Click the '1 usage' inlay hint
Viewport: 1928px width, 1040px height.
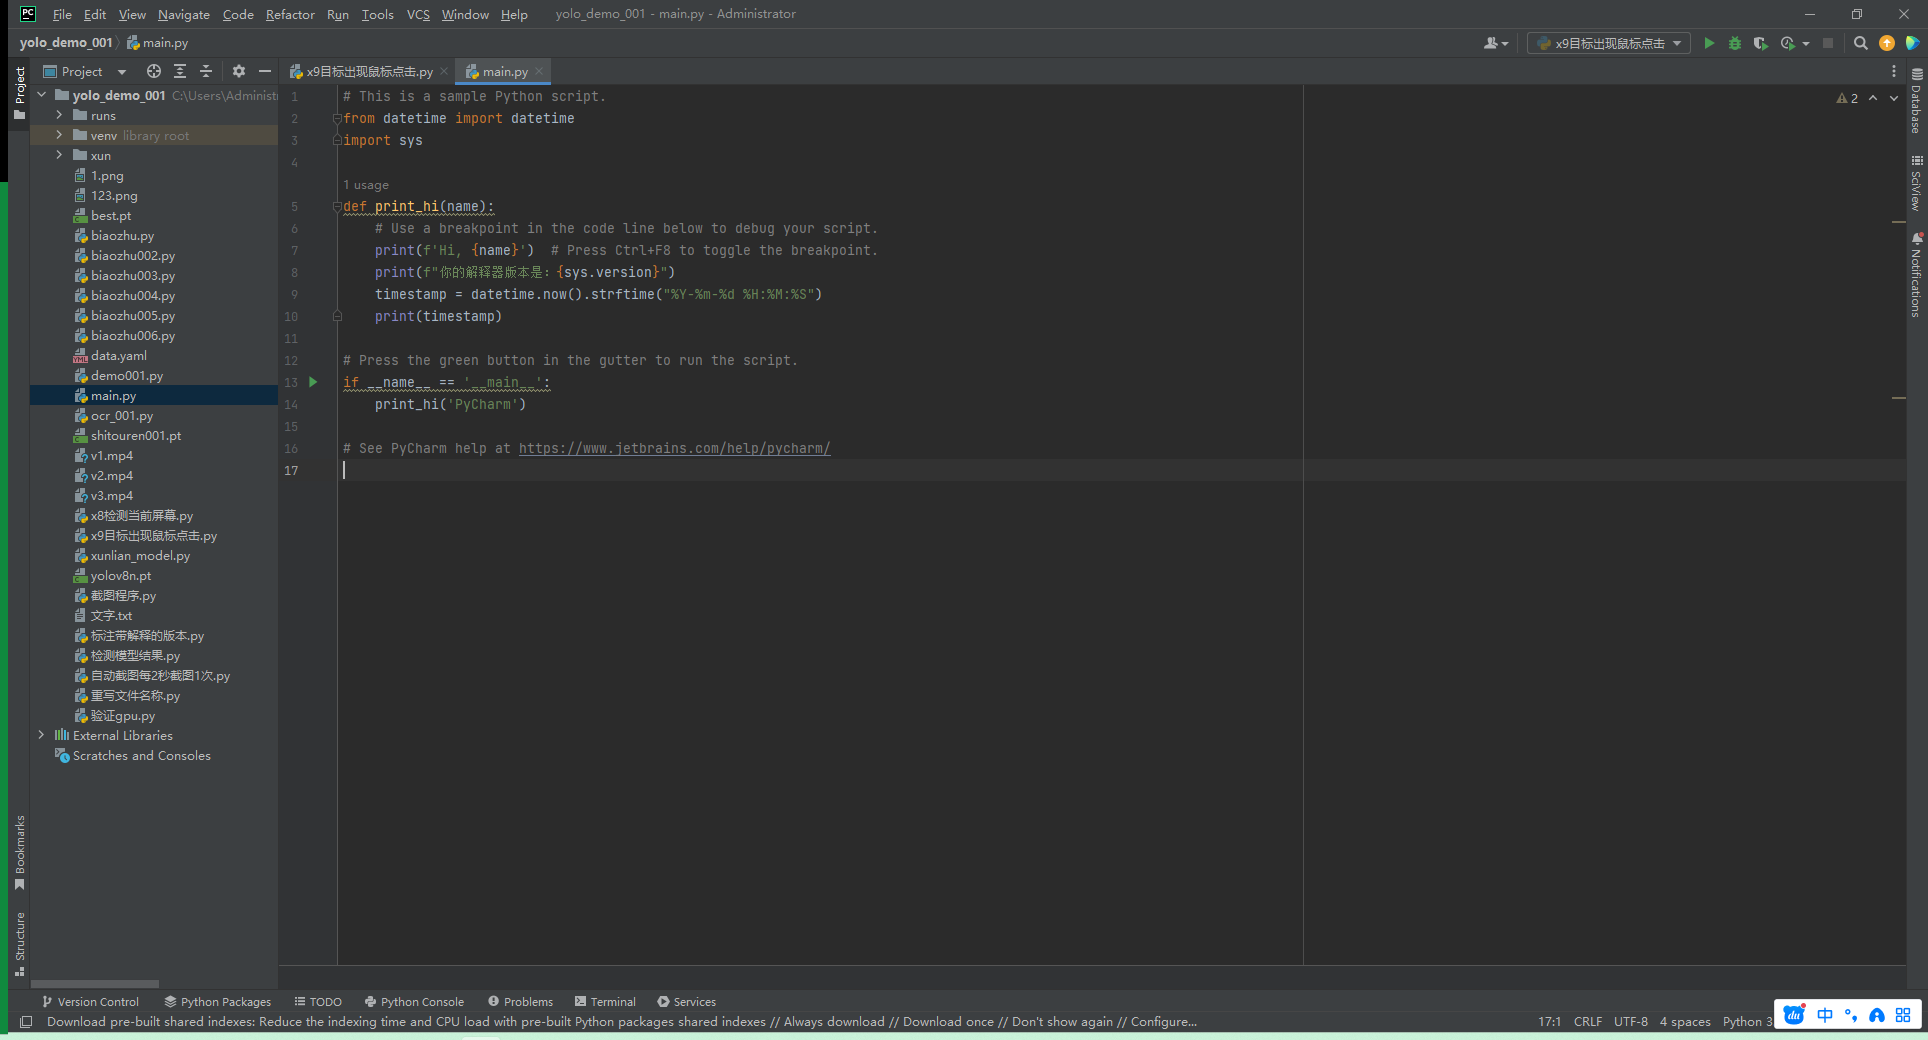[366, 185]
